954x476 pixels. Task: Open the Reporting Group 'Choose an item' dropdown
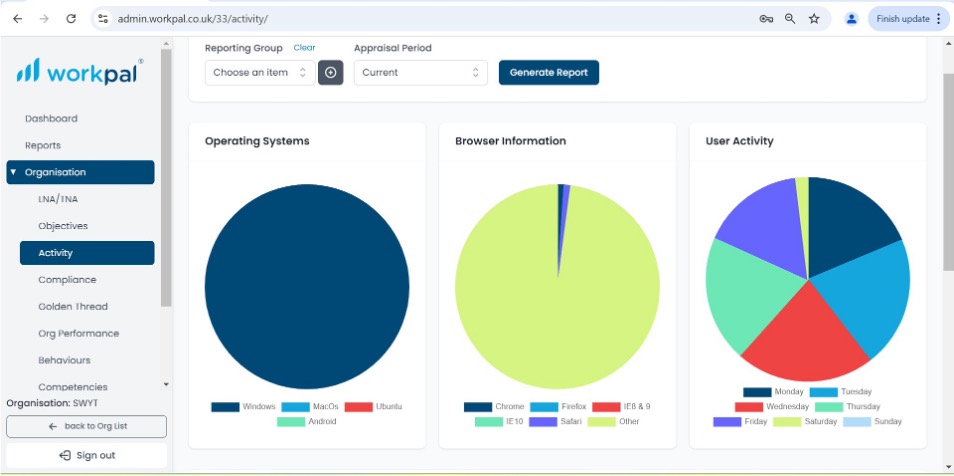[x=260, y=72]
